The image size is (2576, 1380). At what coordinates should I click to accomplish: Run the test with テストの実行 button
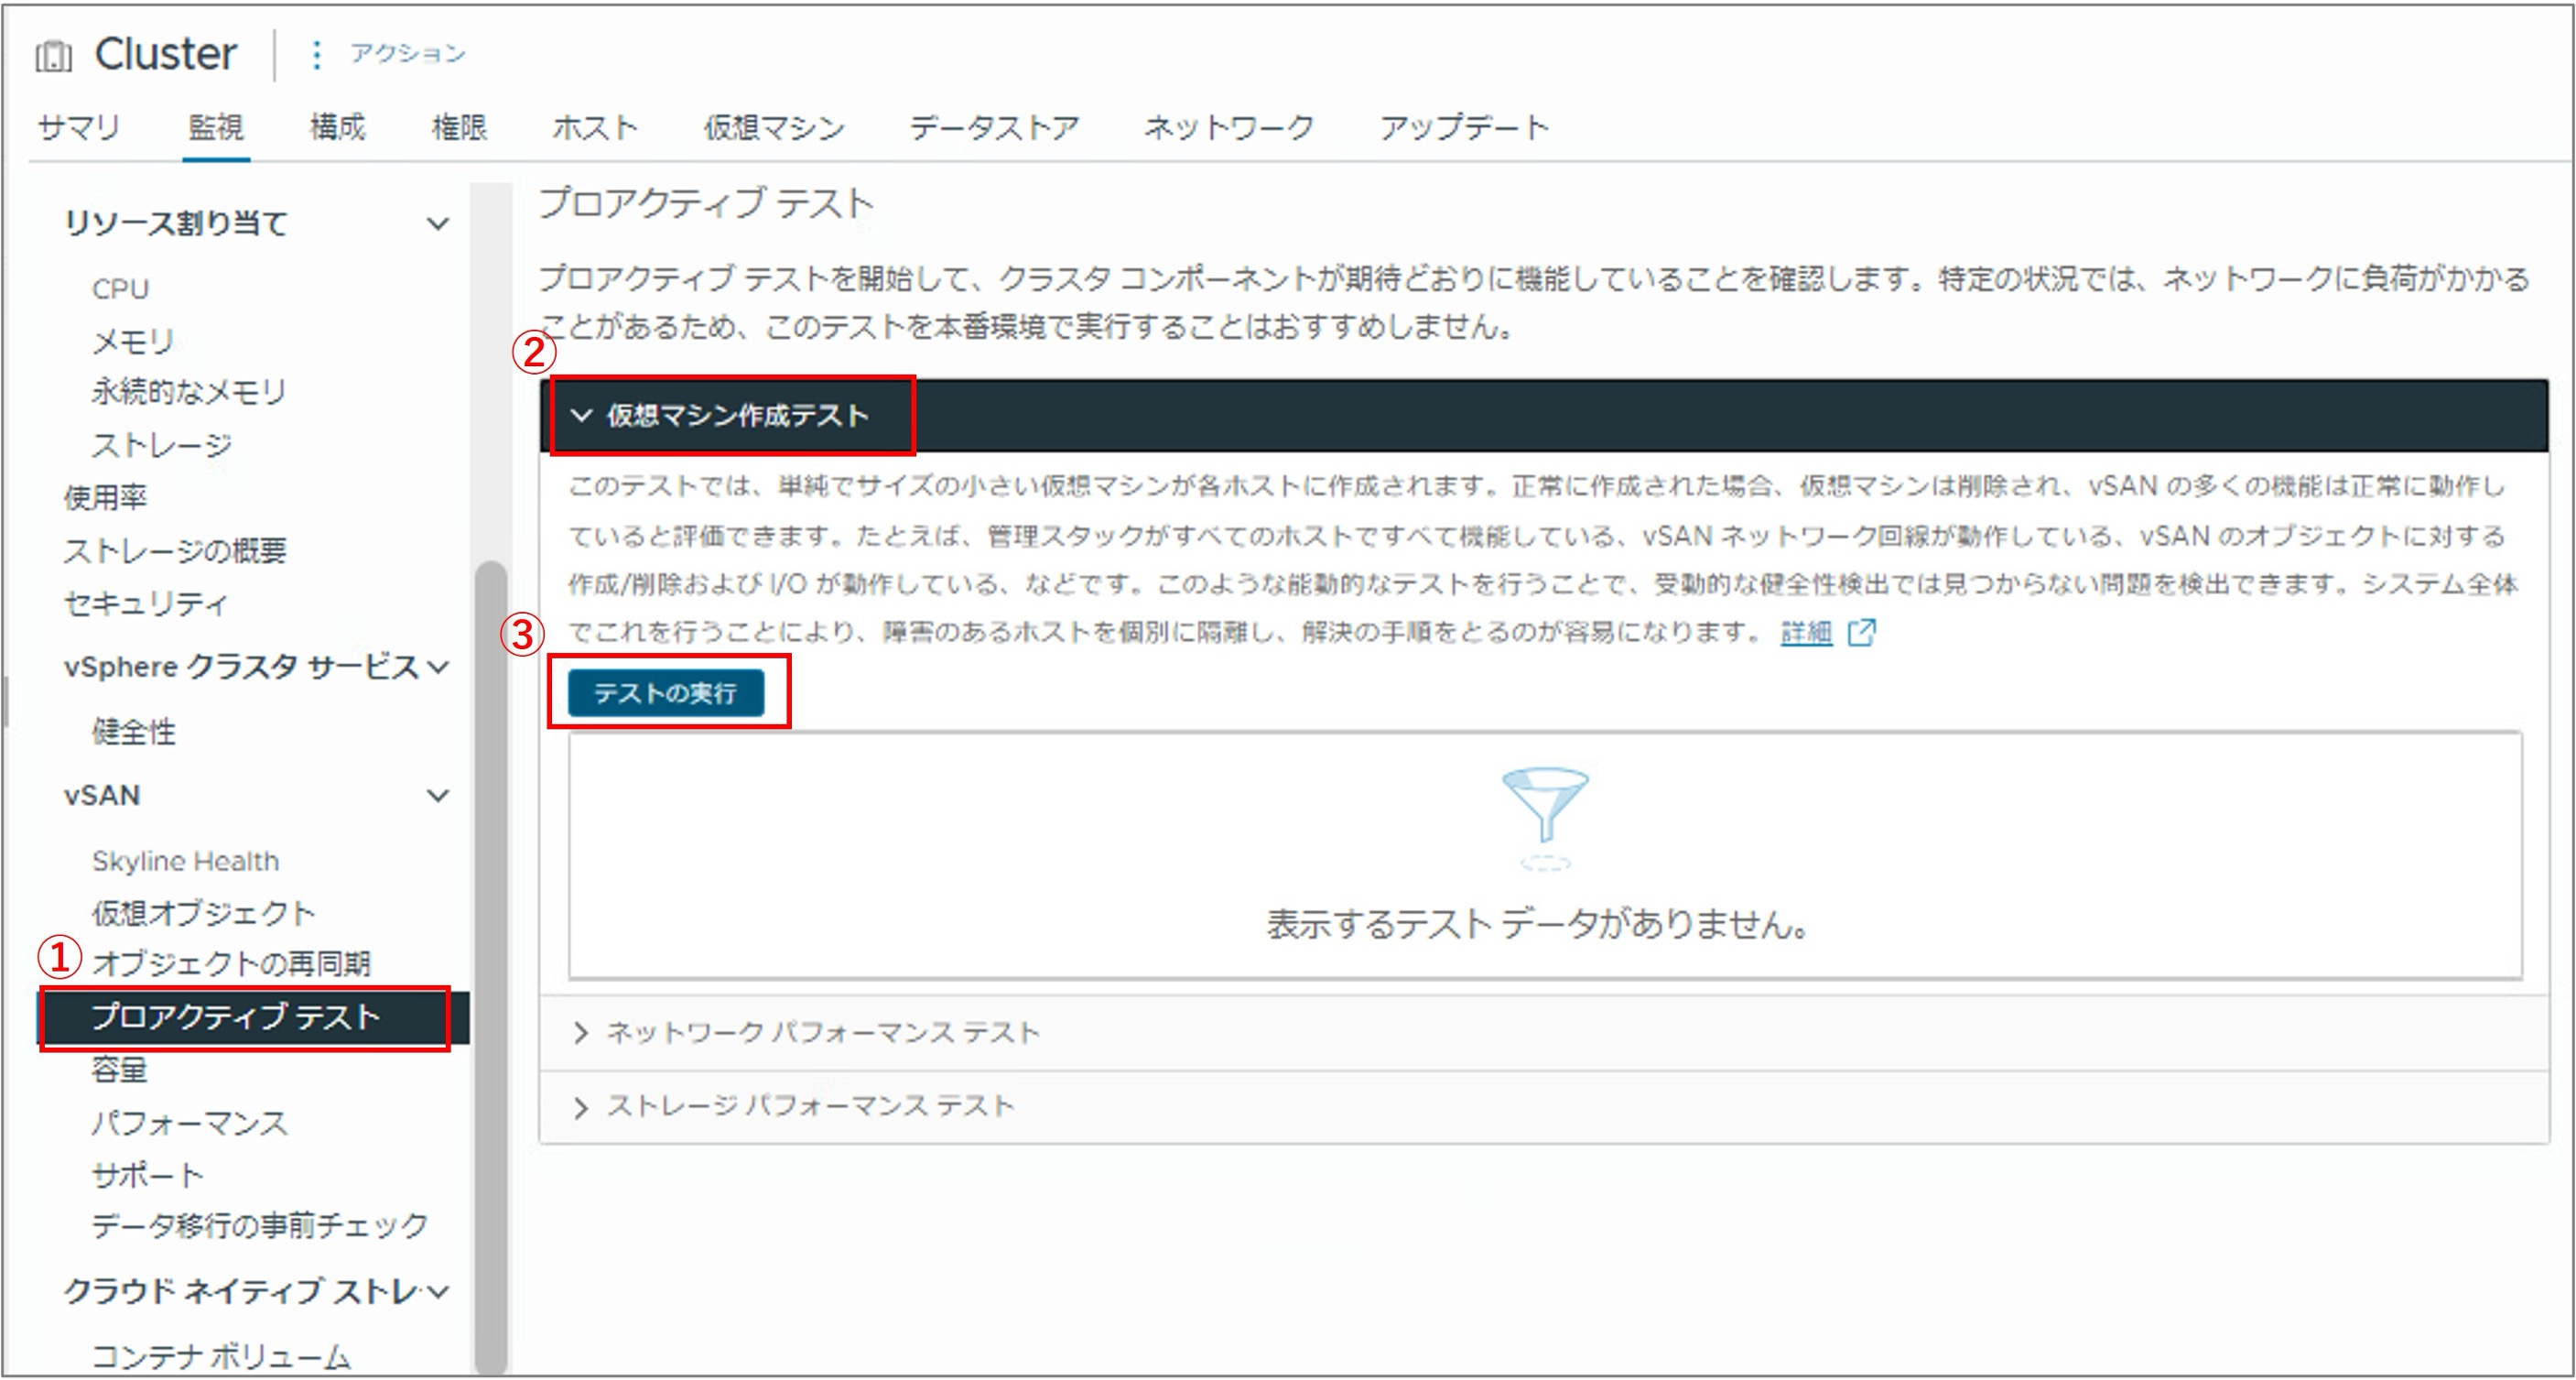pyautogui.click(x=666, y=693)
